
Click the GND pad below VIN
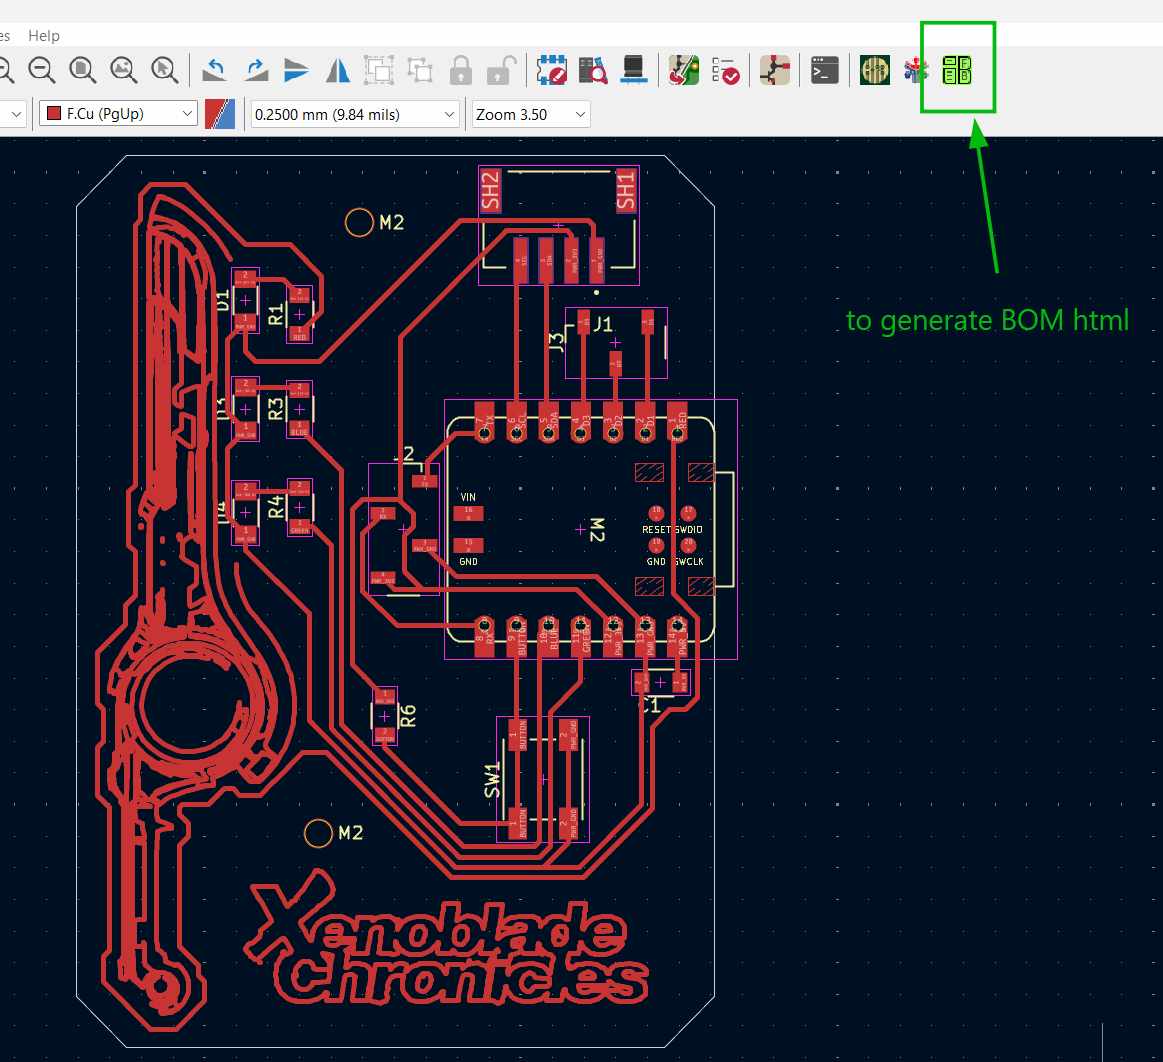[468, 545]
